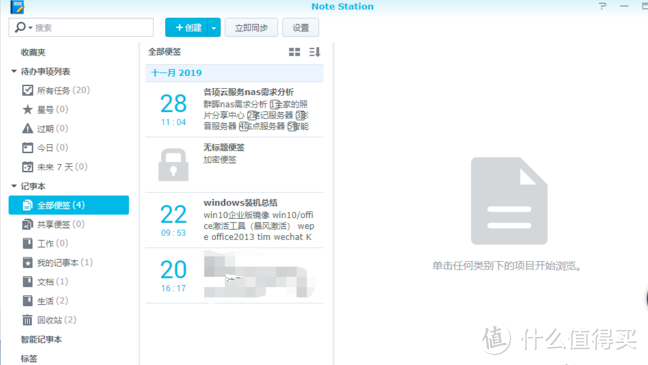
Task: Click the notebook icon beside 文档
Action: (27, 282)
